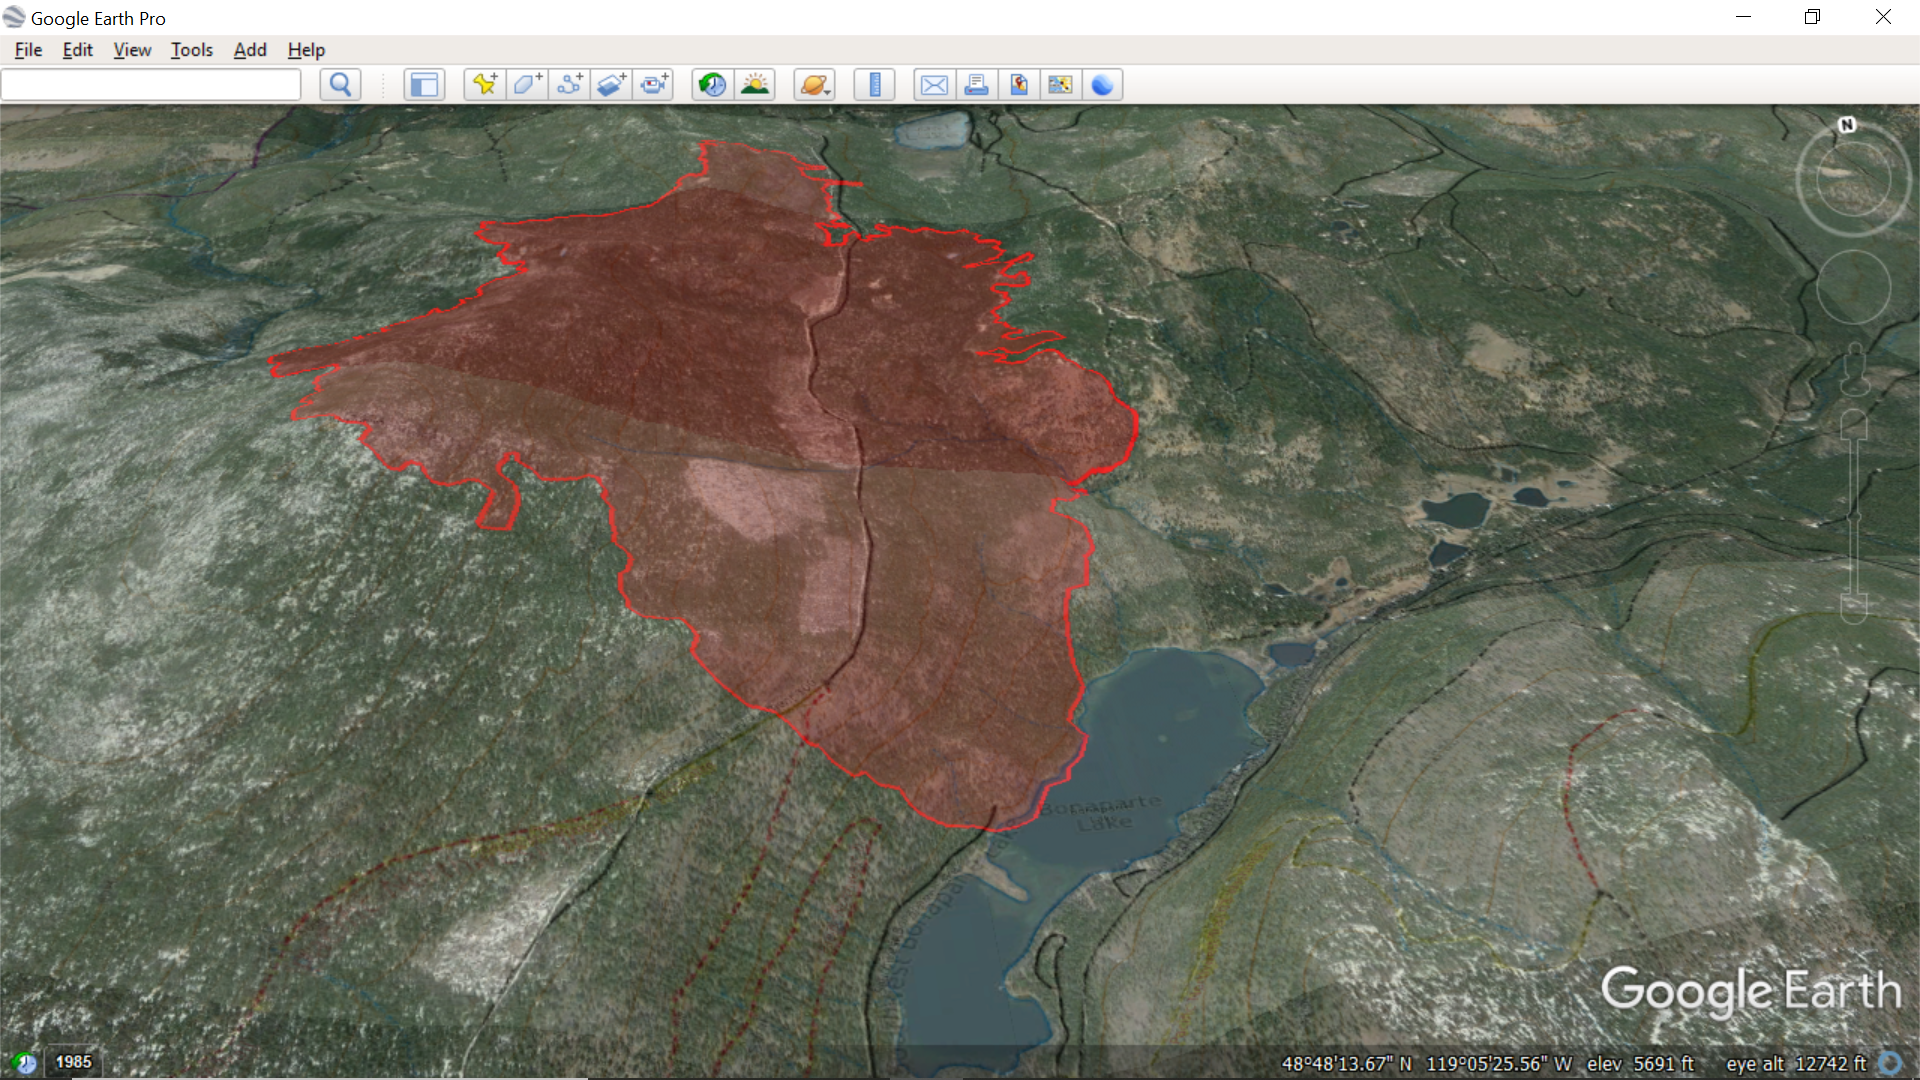Select the Add Path tool
The image size is (1920, 1080).
[570, 85]
